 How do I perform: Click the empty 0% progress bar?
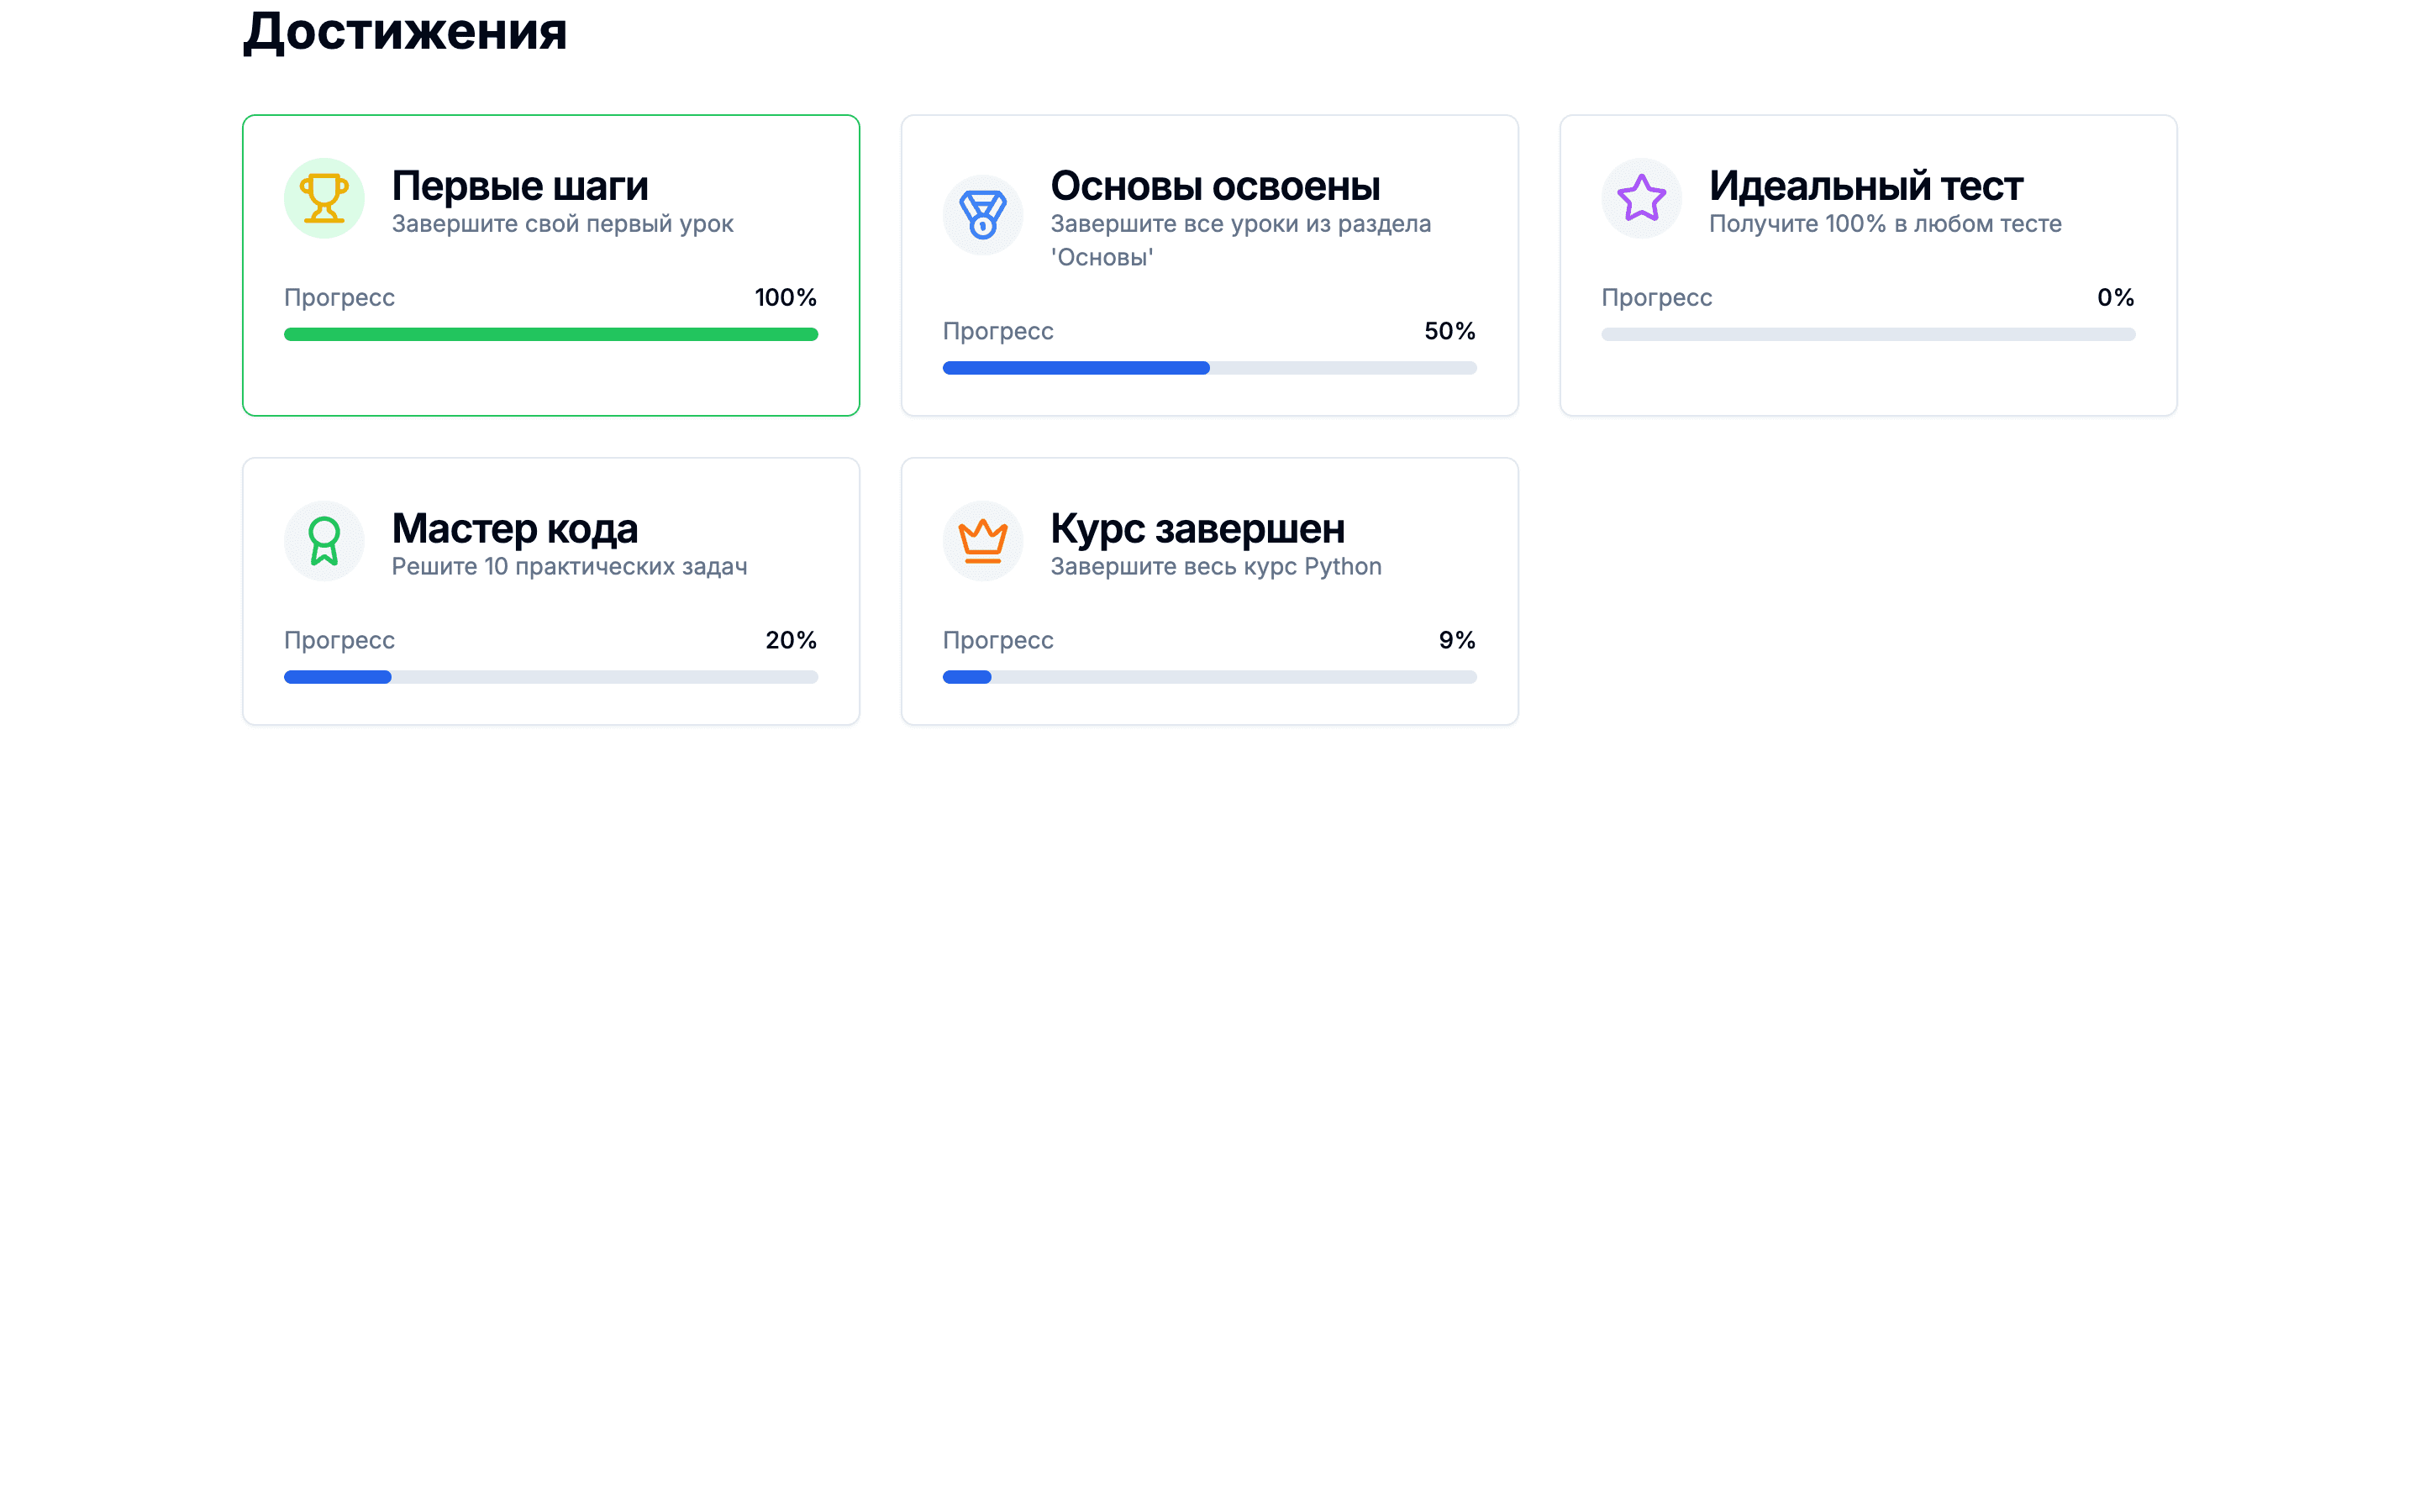pyautogui.click(x=1867, y=335)
